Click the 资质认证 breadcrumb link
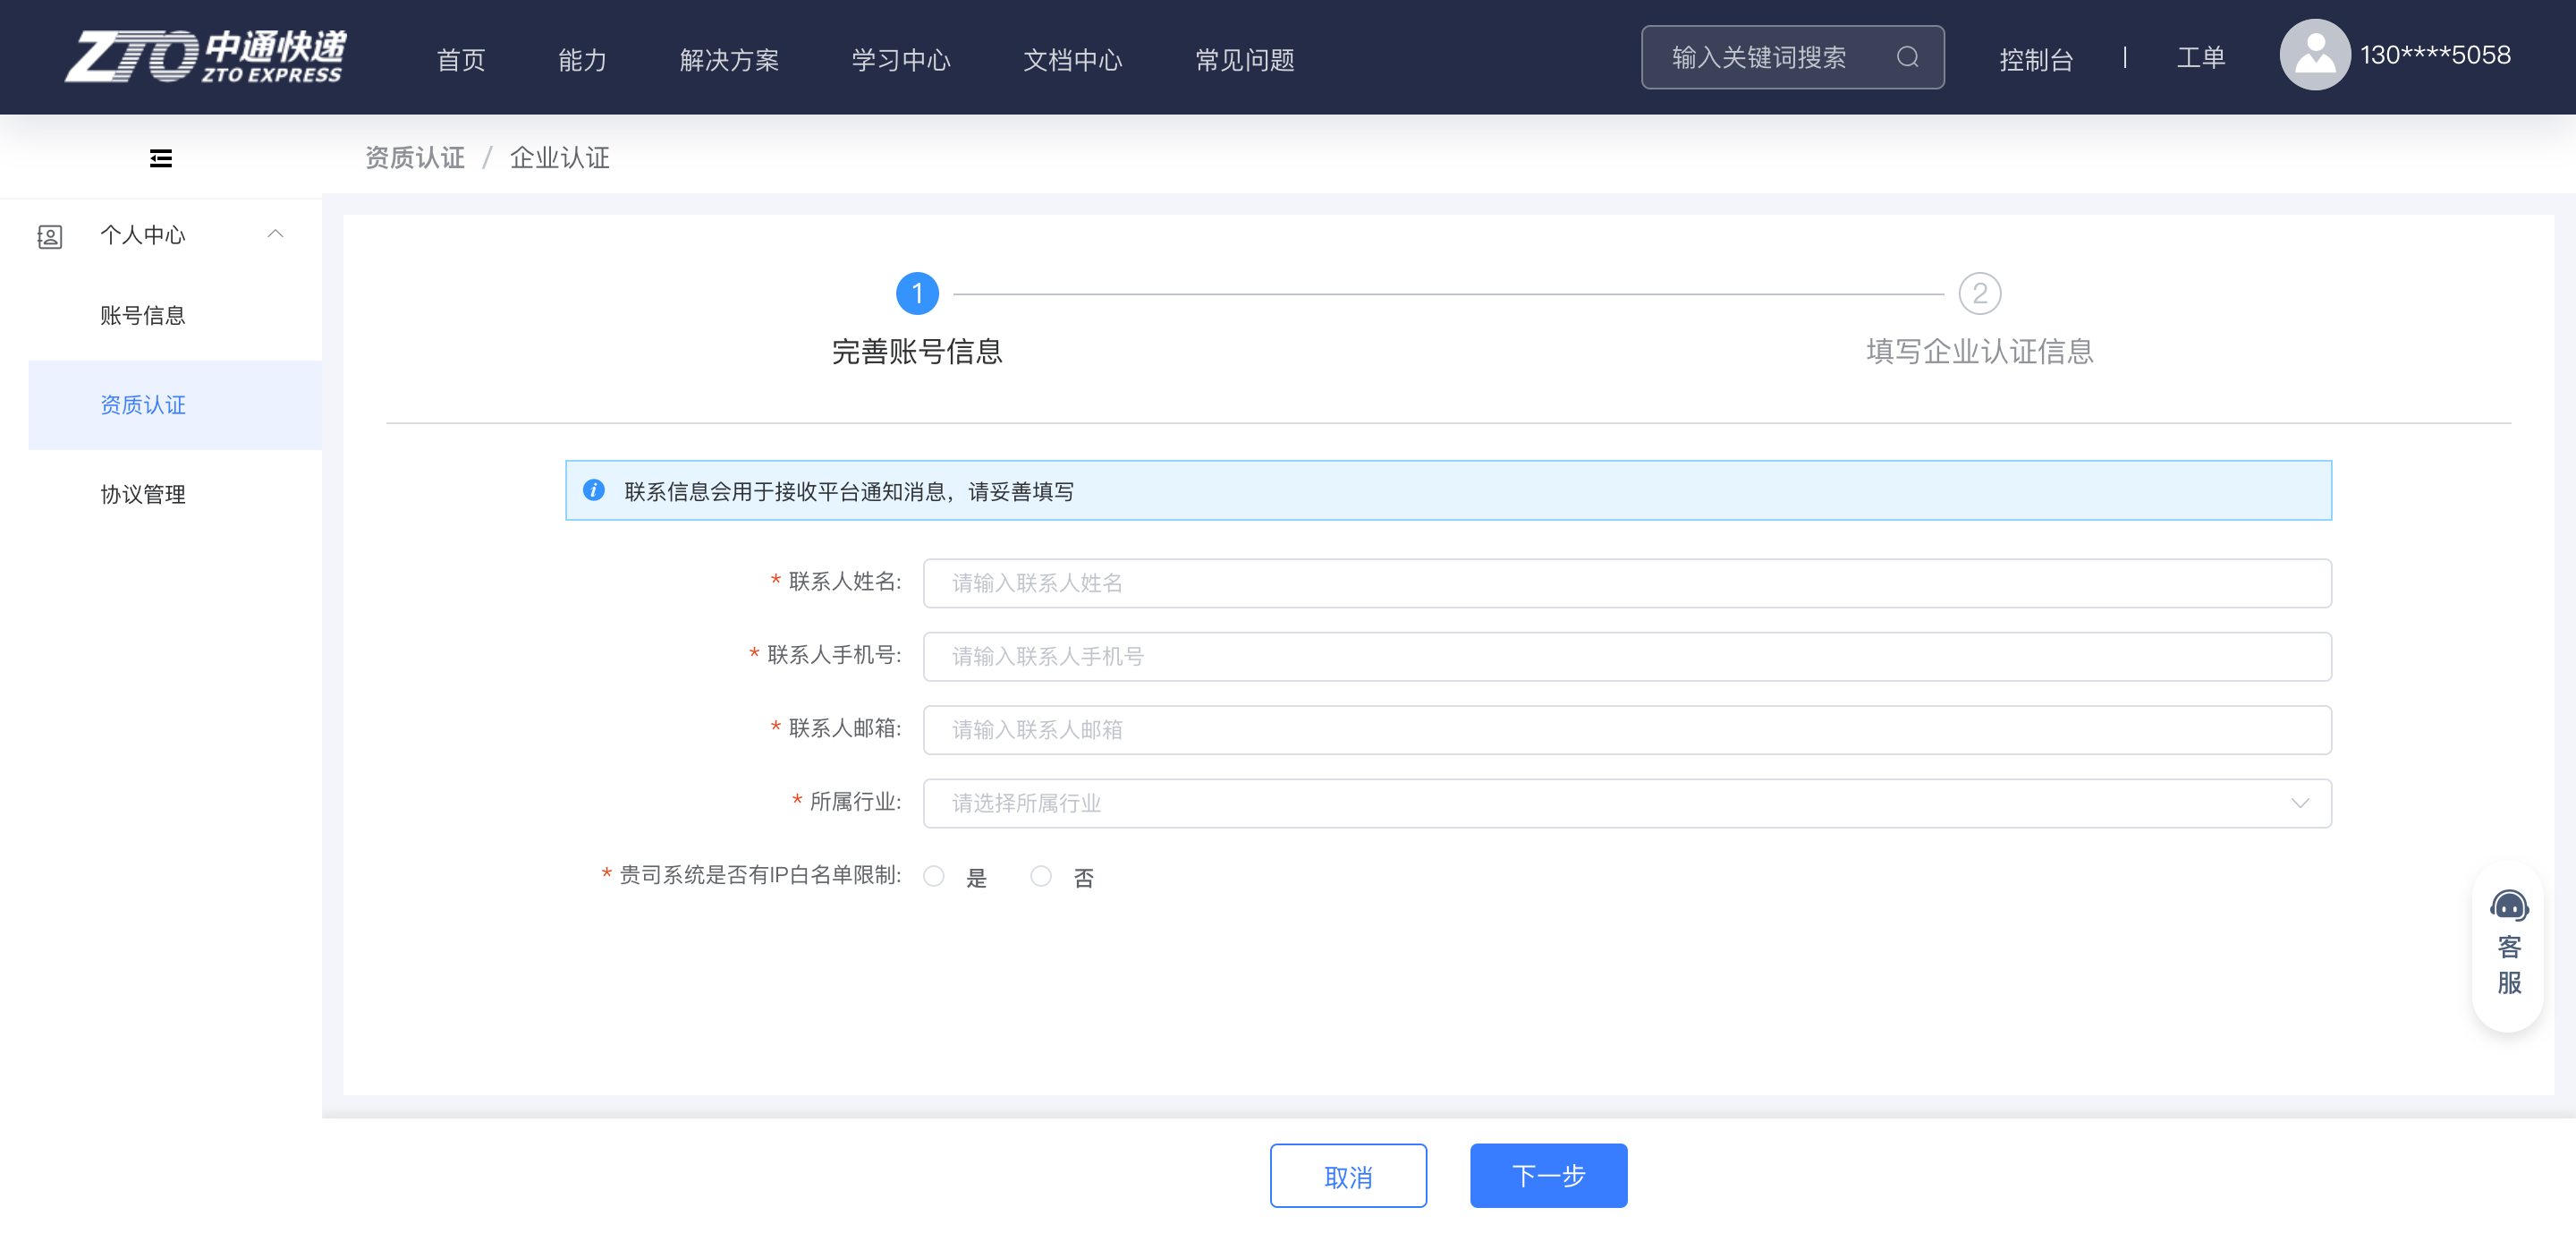The image size is (2576, 1233). click(414, 158)
